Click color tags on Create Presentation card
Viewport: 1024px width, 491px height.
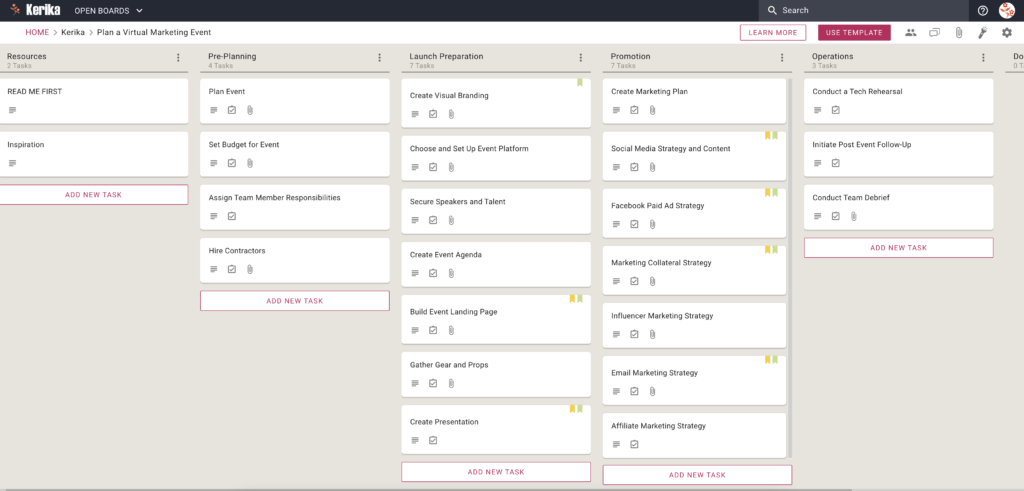(576, 409)
